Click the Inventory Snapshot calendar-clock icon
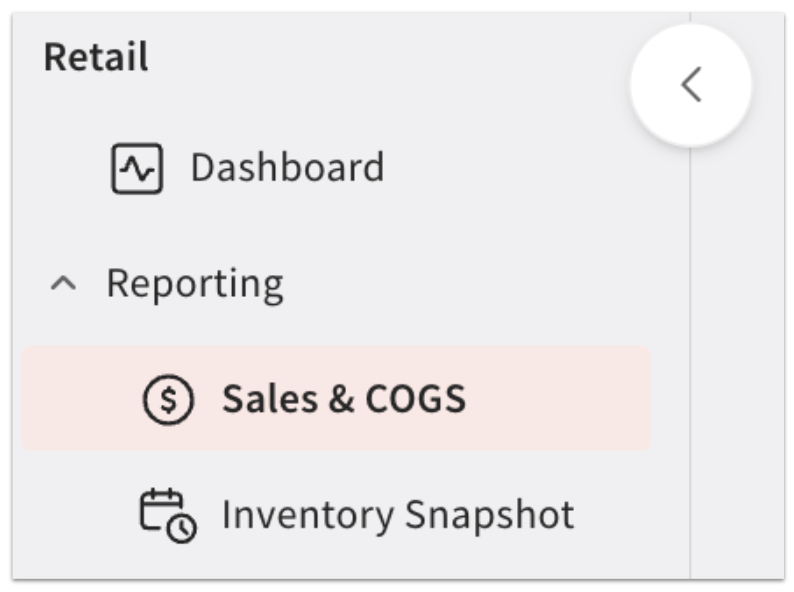 coord(167,514)
